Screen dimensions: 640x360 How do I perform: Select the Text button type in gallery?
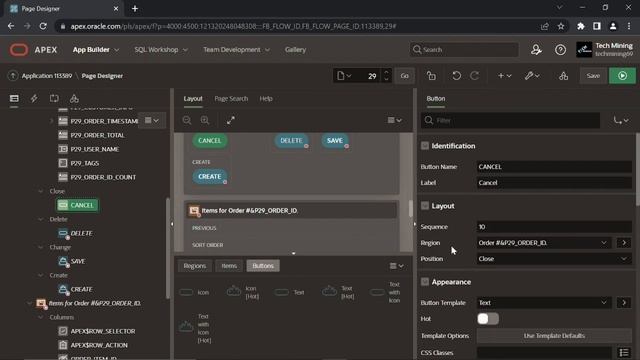pyautogui.click(x=289, y=292)
